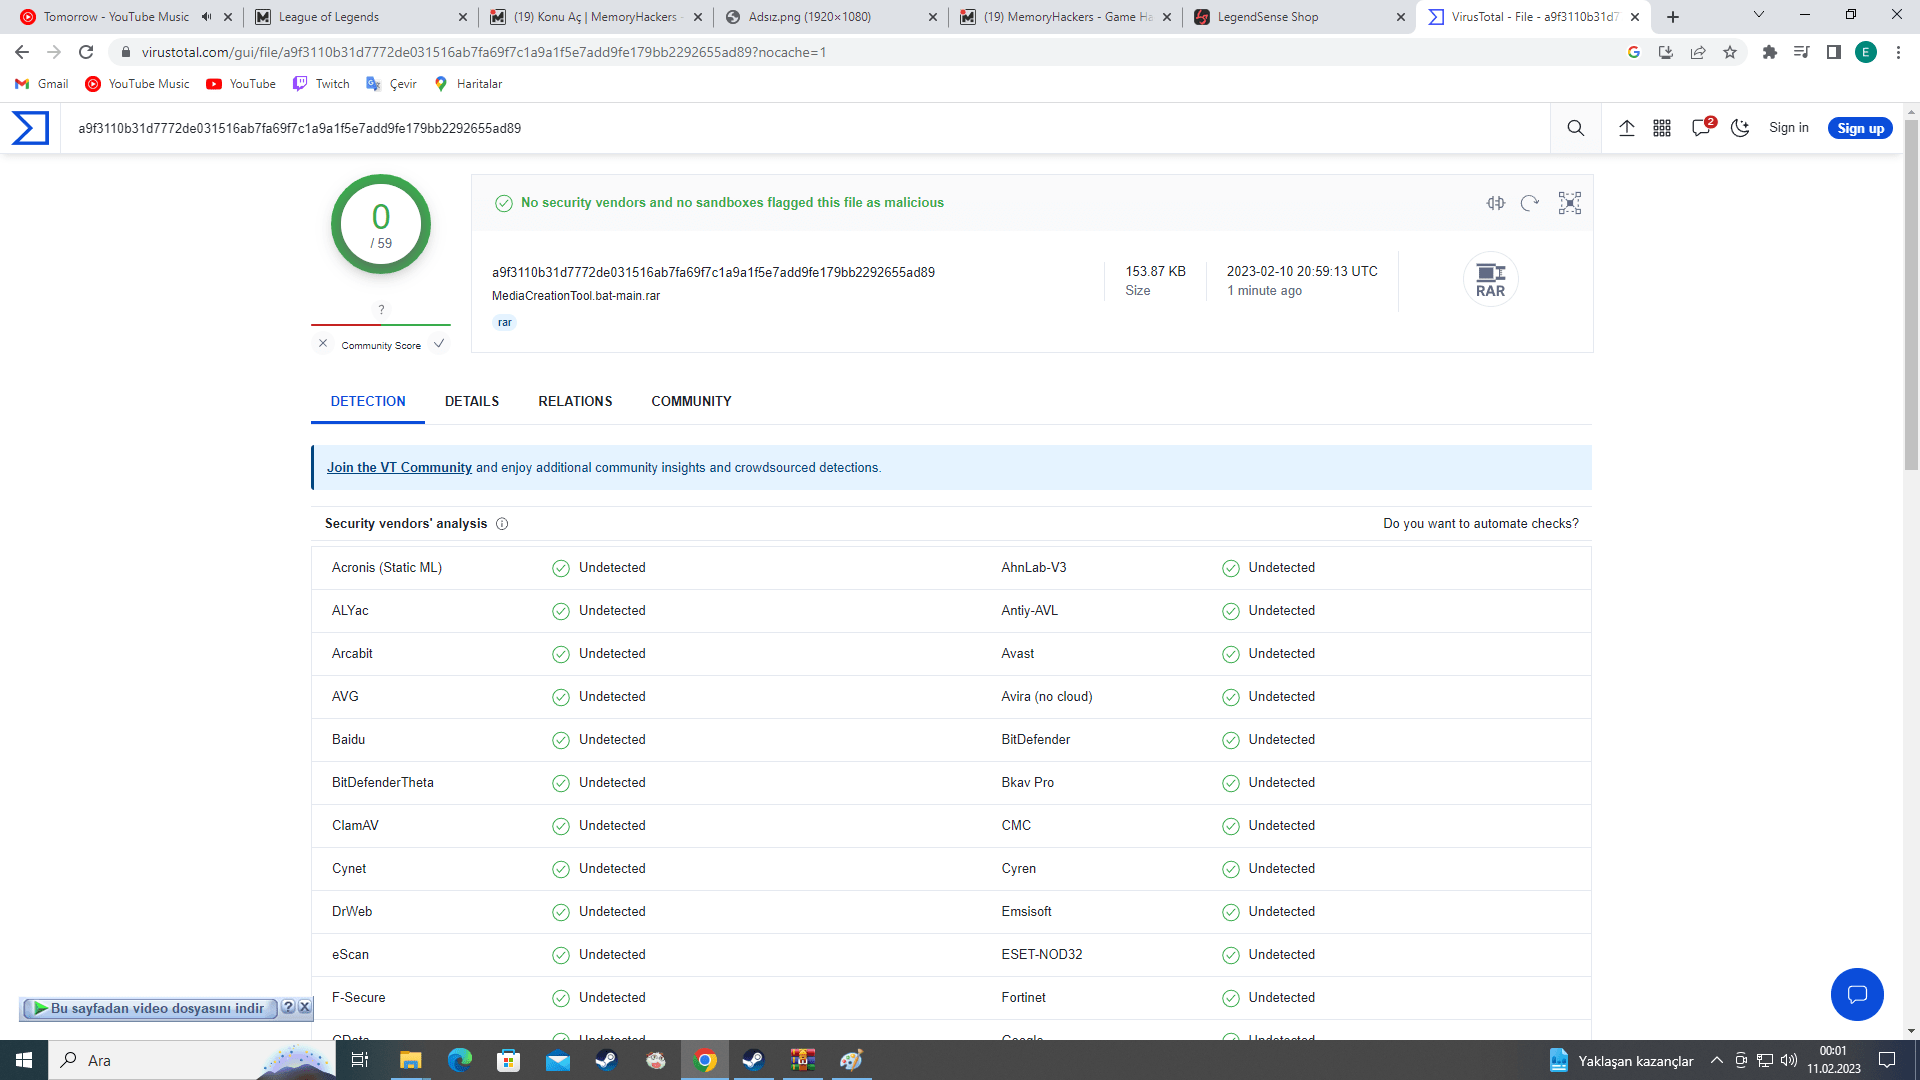Switch to DETECTION tab
The width and height of the screenshot is (1920, 1080).
tap(368, 401)
